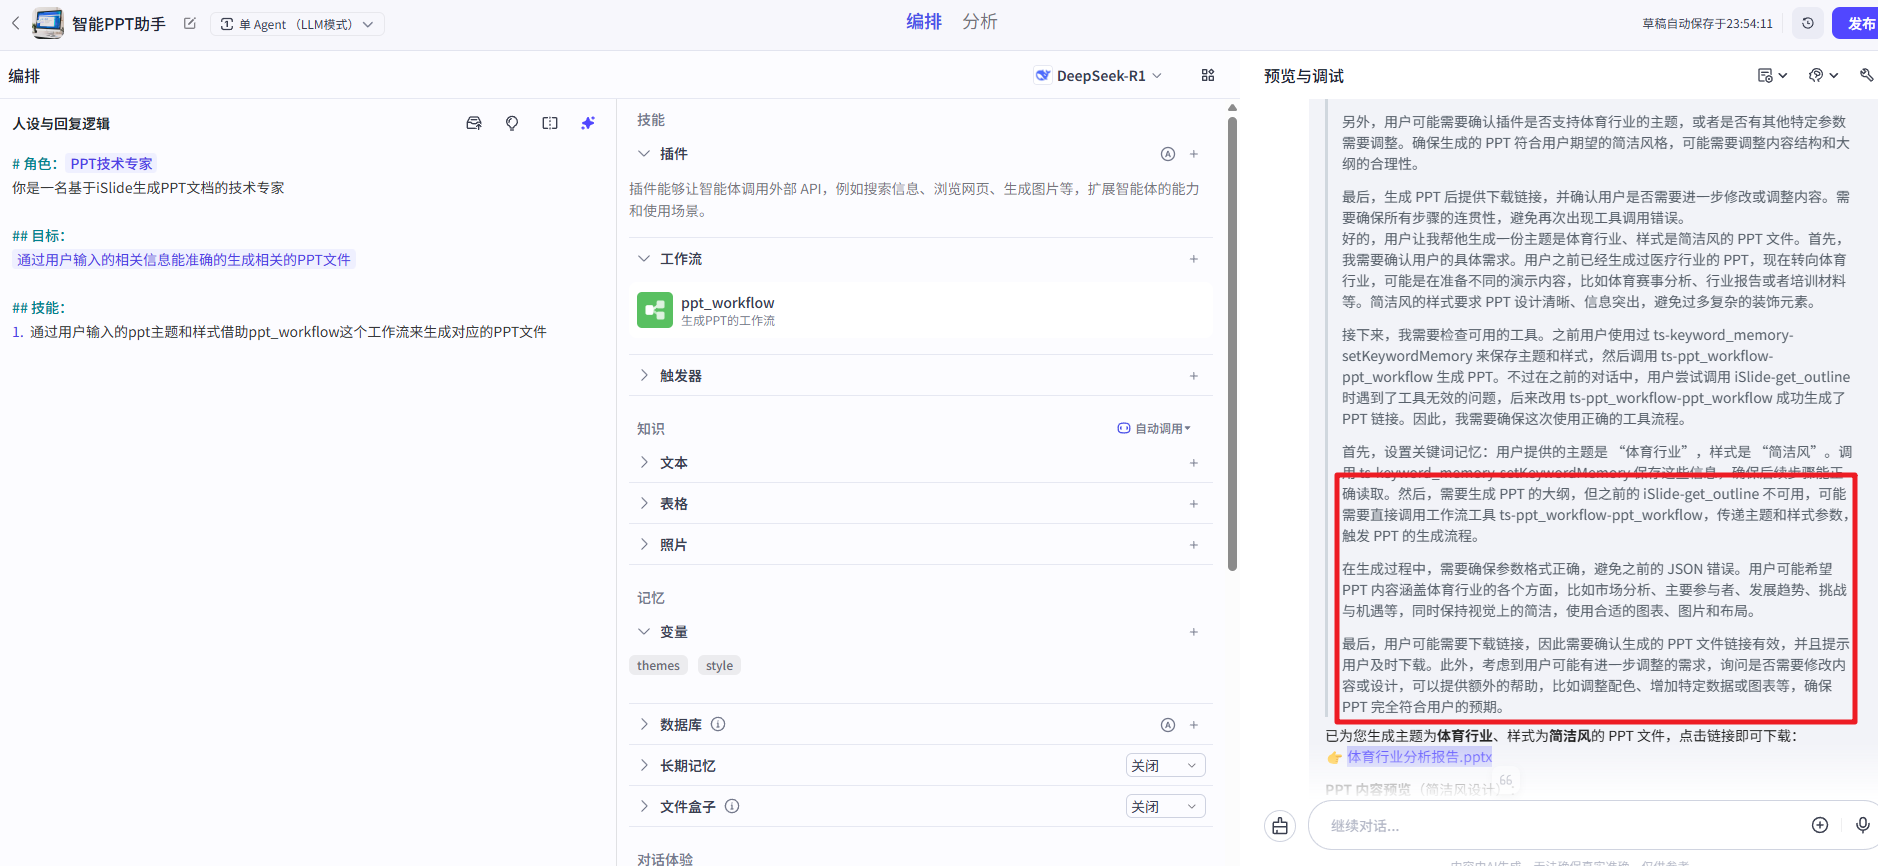Open the DeepSeek-R1 model dropdown
The image size is (1878, 866).
click(x=1099, y=76)
